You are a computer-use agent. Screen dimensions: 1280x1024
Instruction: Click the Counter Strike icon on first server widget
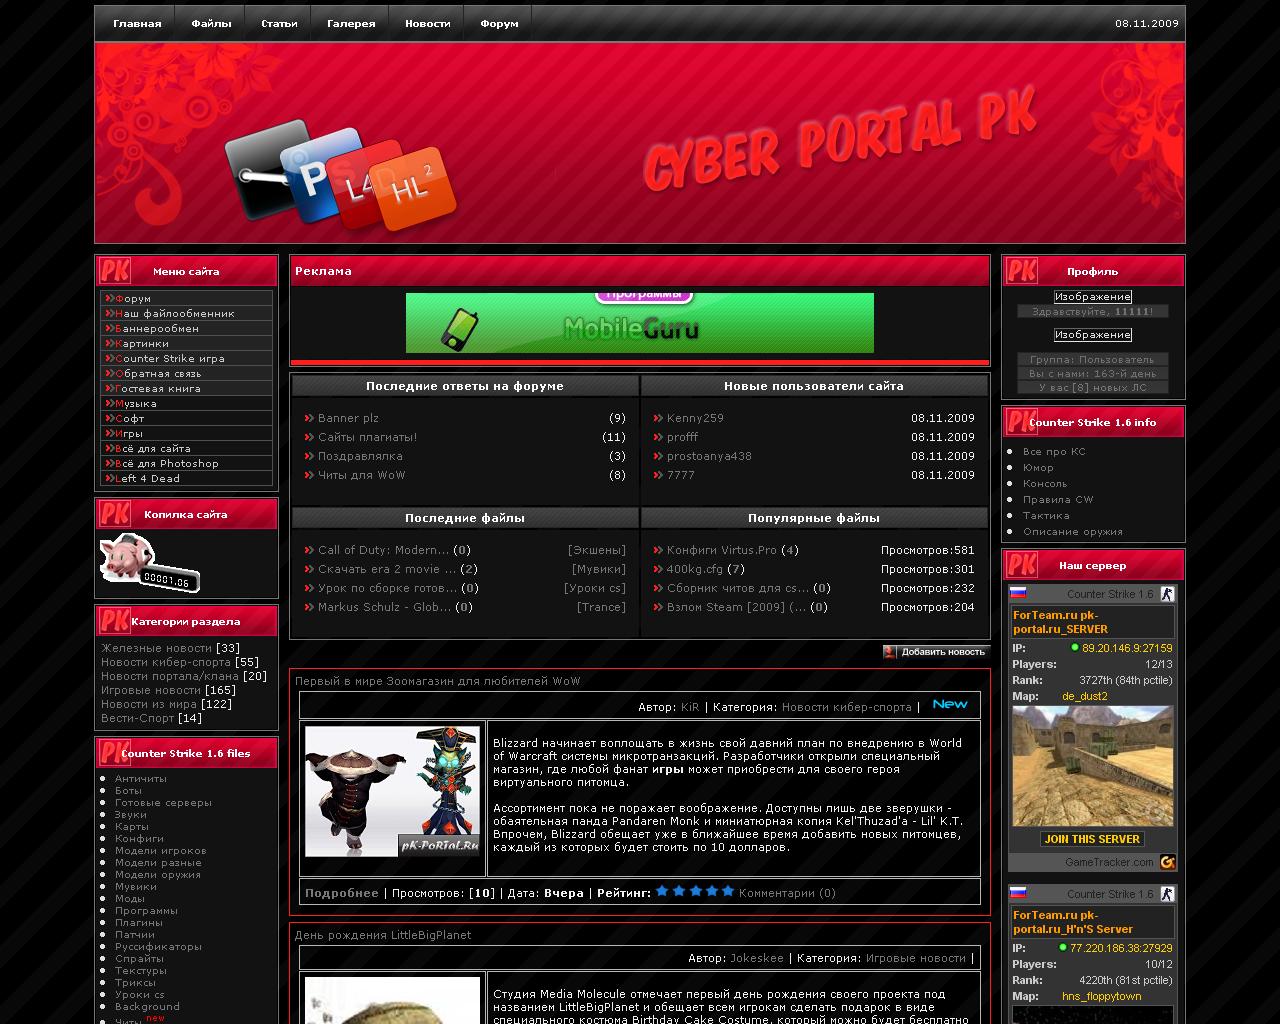coord(1167,594)
